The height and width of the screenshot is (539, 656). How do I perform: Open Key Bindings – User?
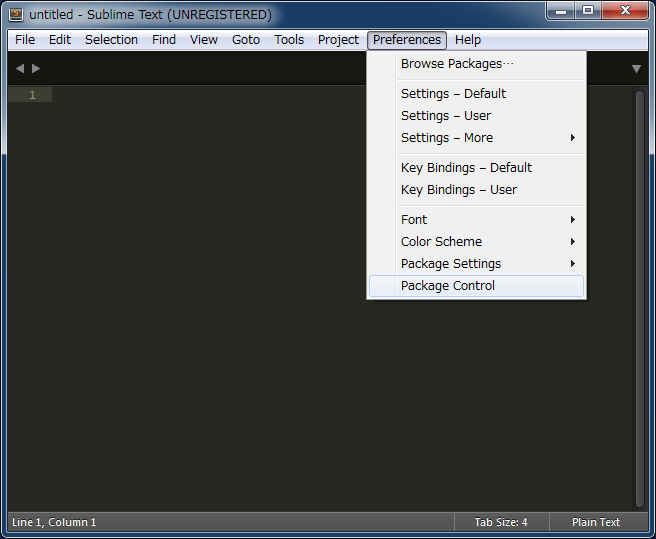476,190
